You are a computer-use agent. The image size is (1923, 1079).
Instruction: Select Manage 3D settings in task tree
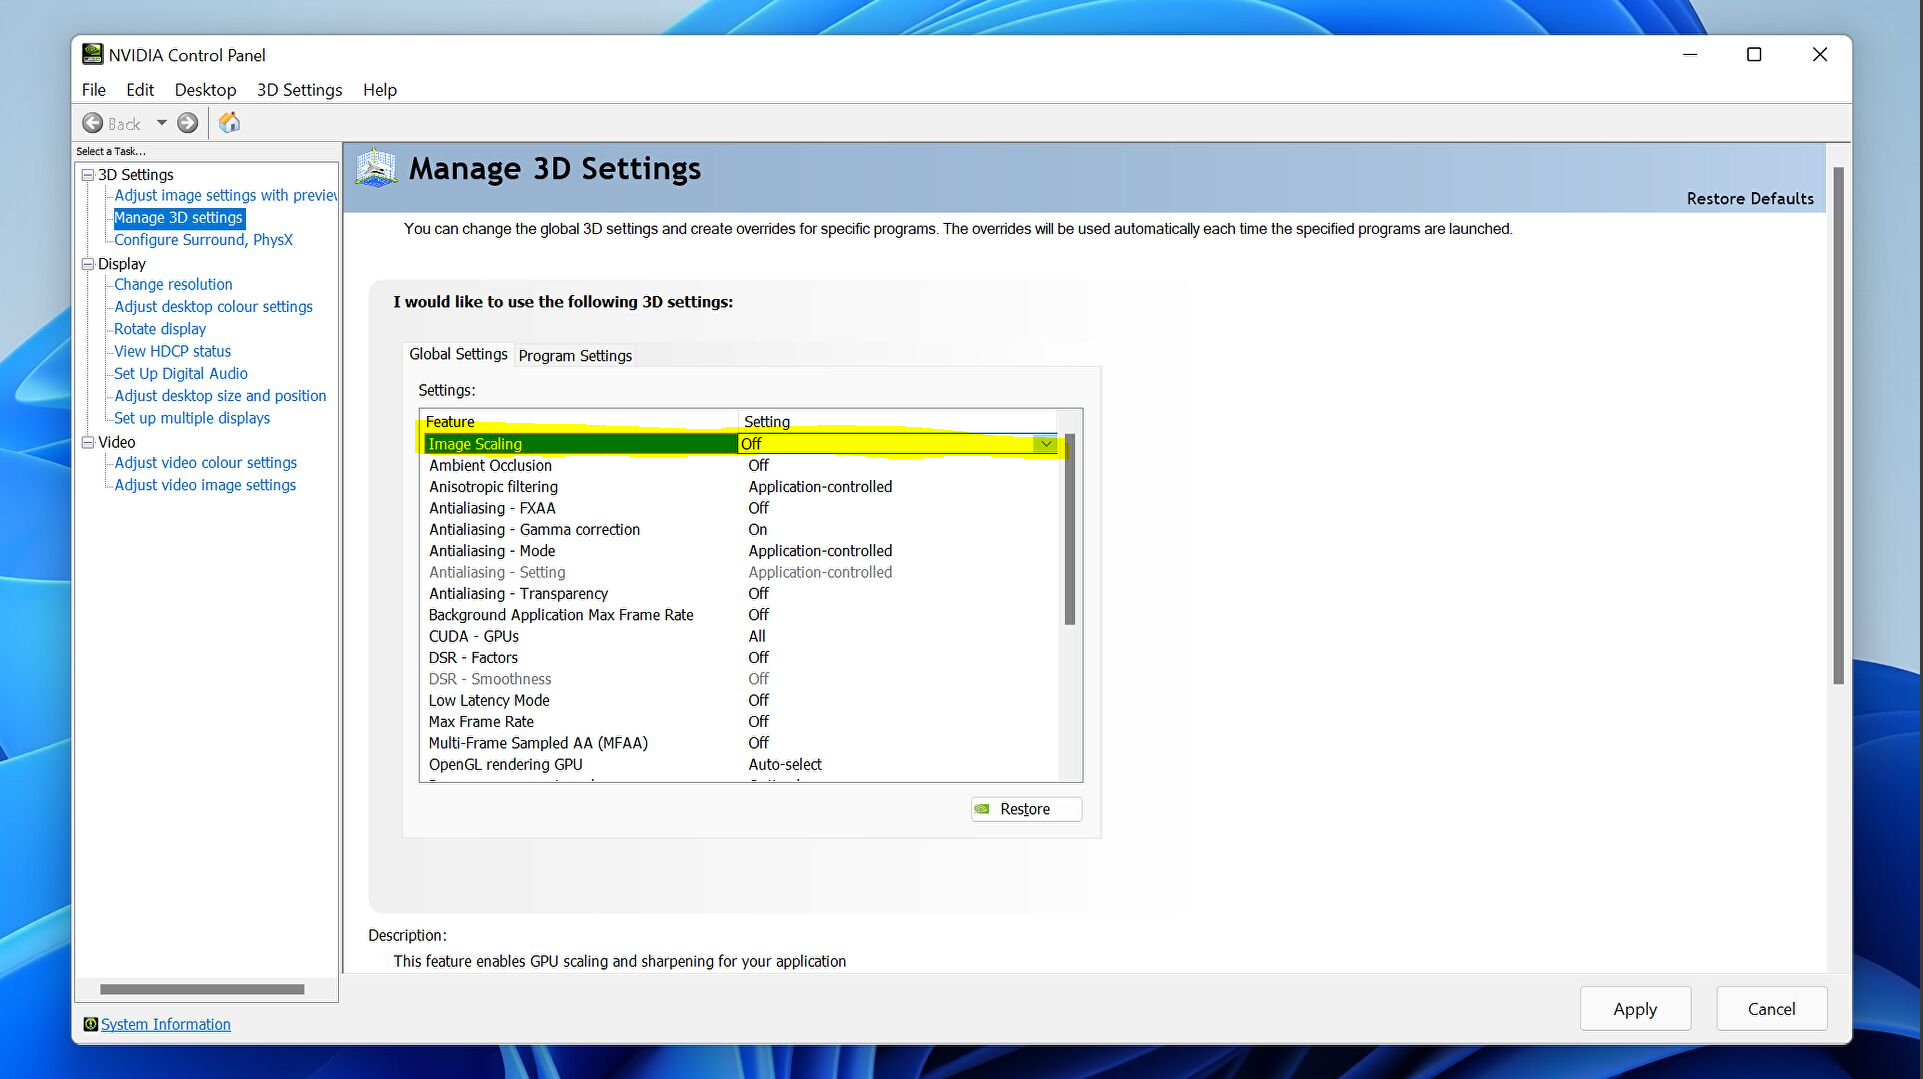[x=178, y=218]
